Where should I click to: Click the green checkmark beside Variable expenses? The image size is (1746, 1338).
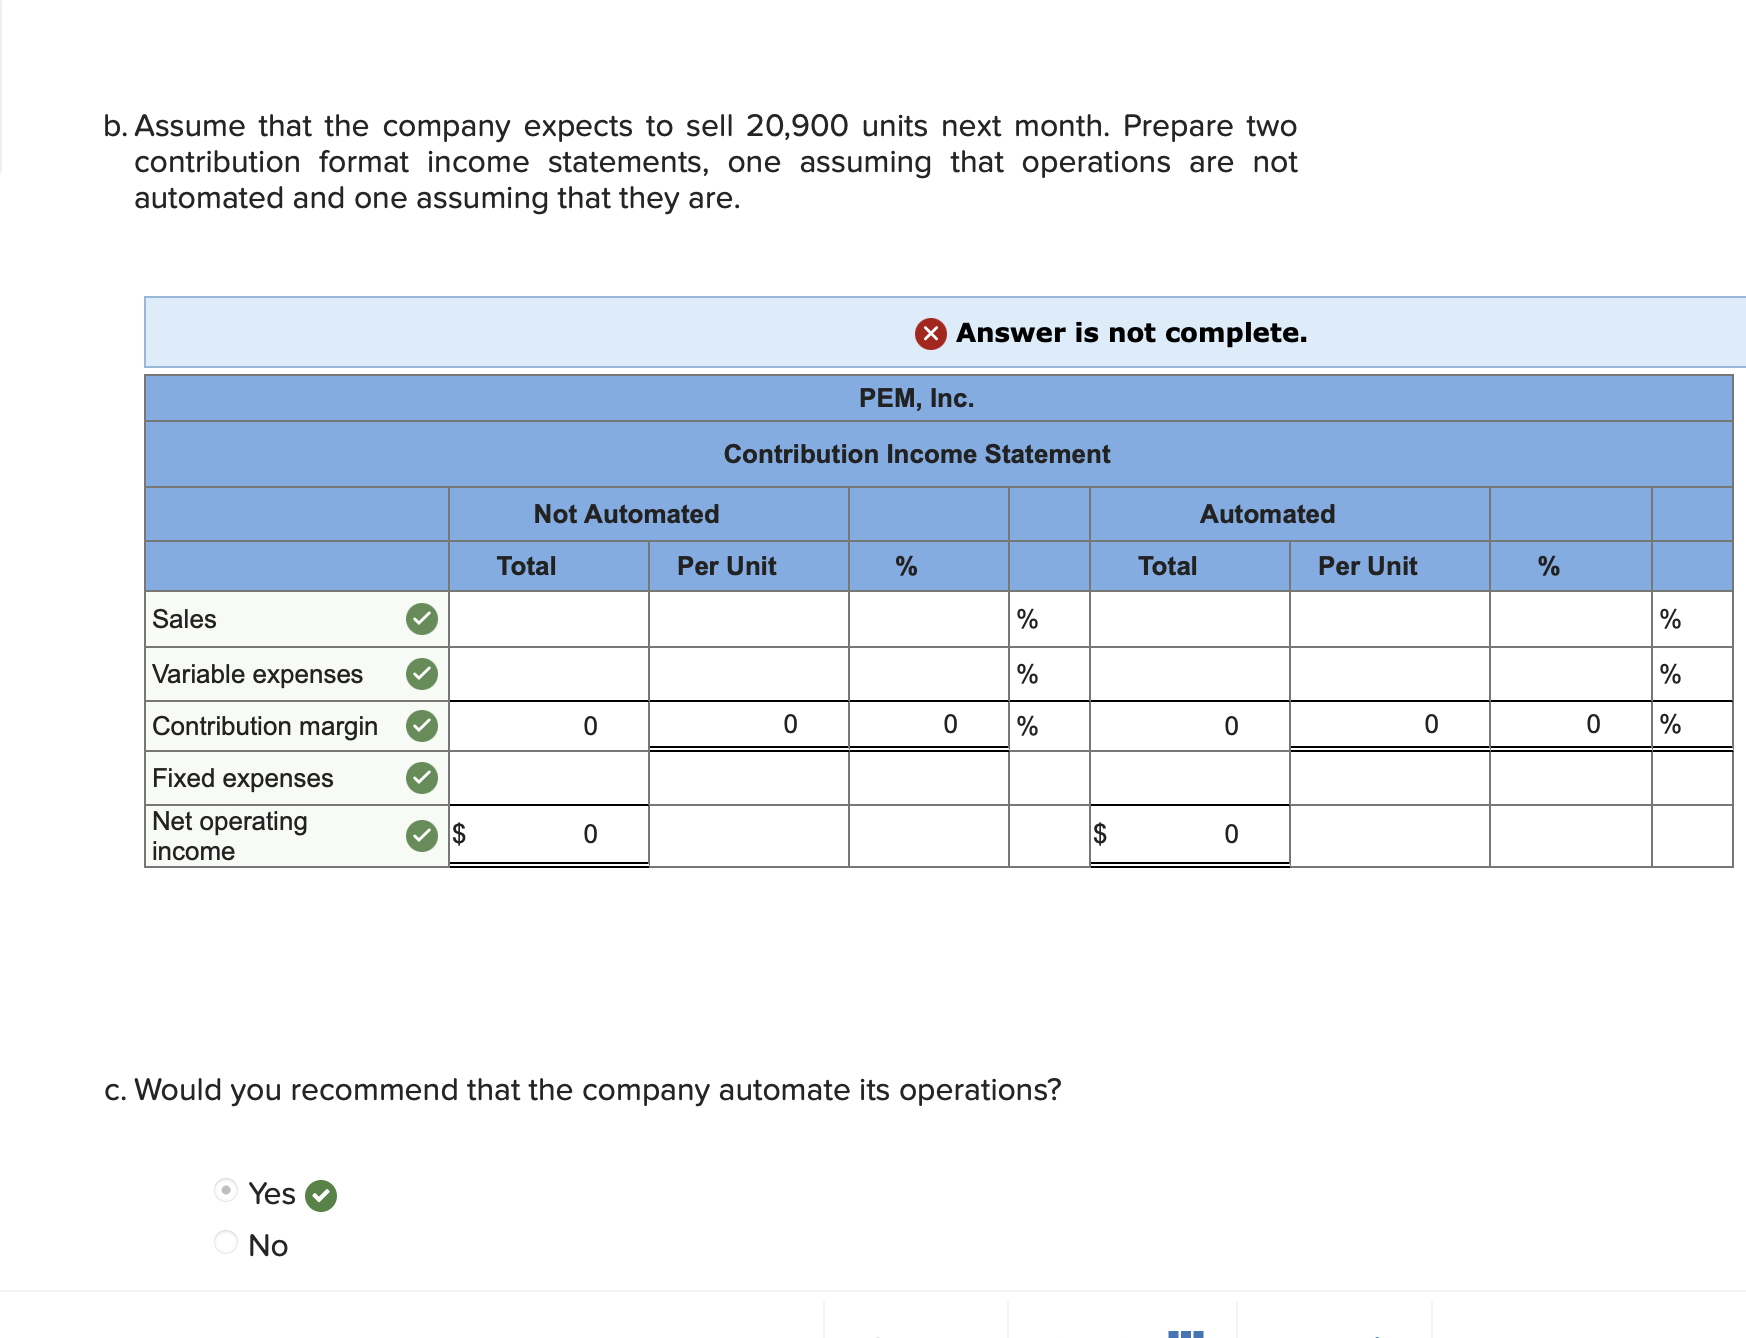point(422,673)
